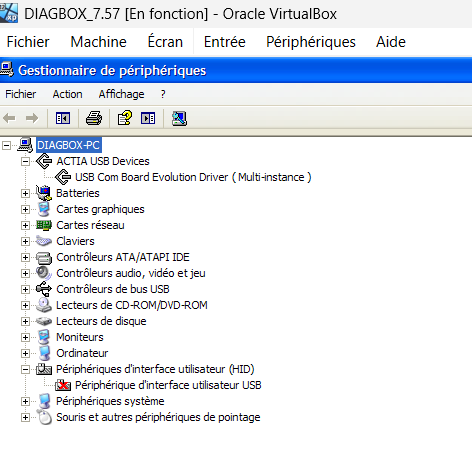Click the Back arrow toolbar icon
Screen dimensions: 472x465
point(9,118)
